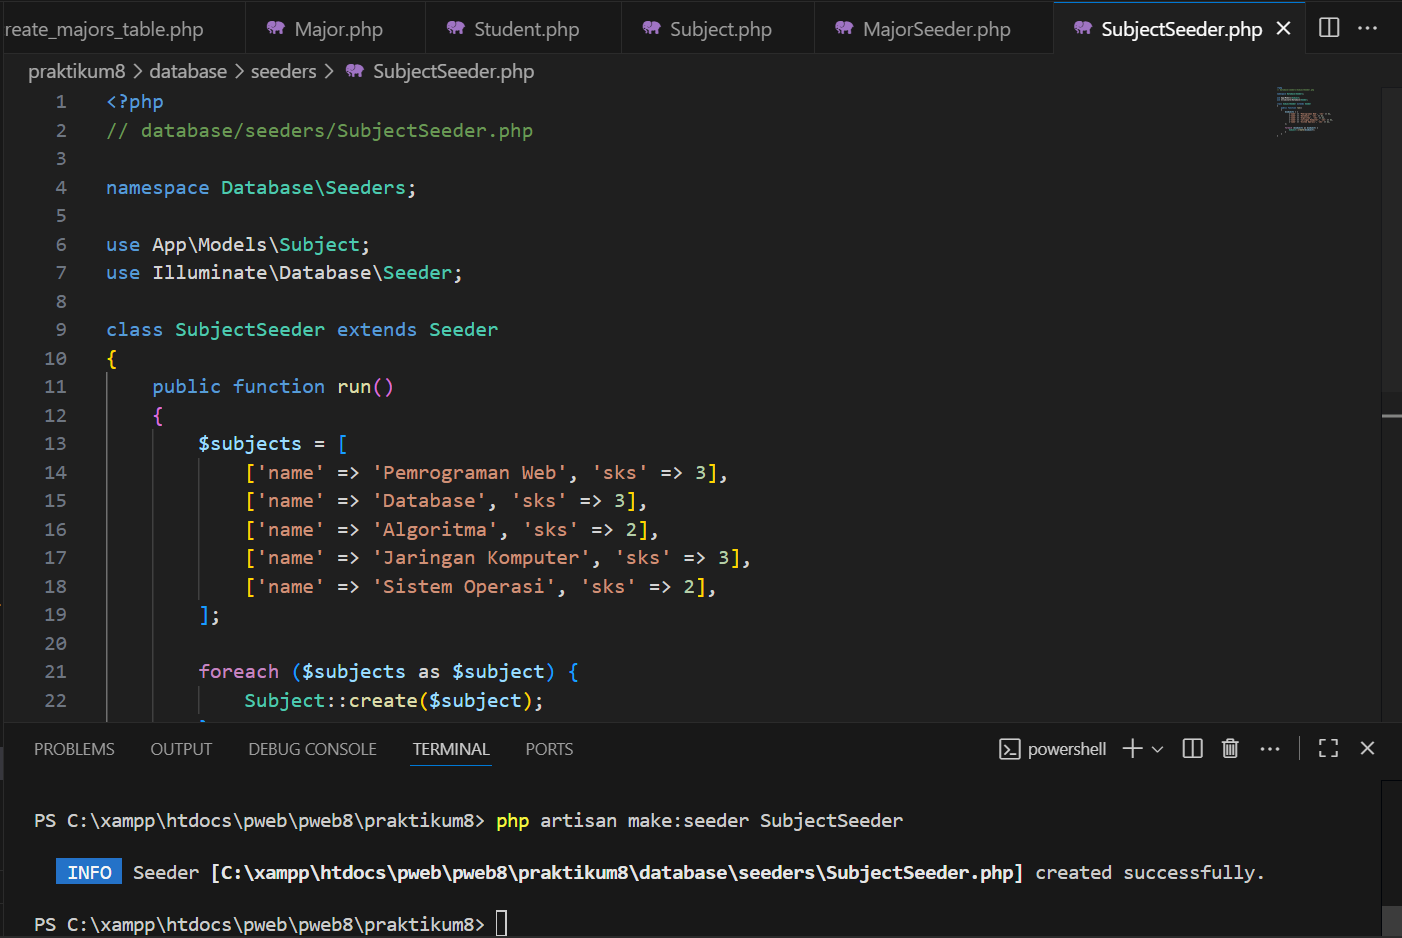Click the terminal vertical scrollbar
Screen dimensions: 1402x938
point(1391,920)
